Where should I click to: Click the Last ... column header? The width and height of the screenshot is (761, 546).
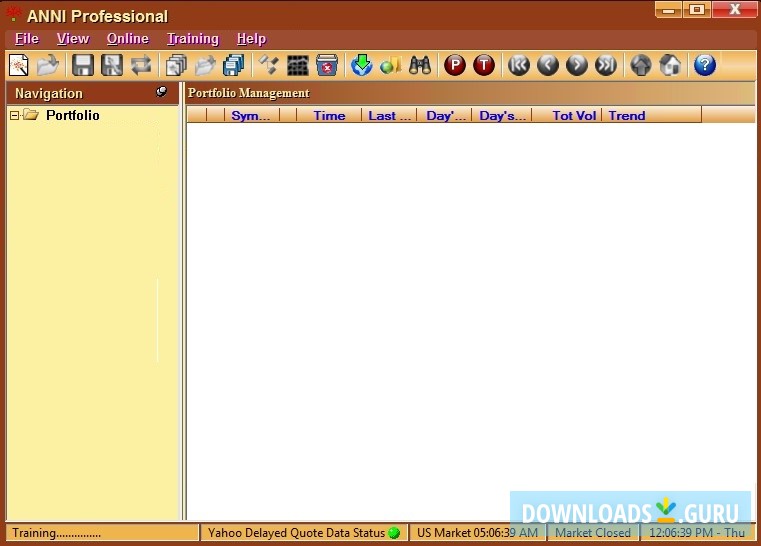(389, 116)
